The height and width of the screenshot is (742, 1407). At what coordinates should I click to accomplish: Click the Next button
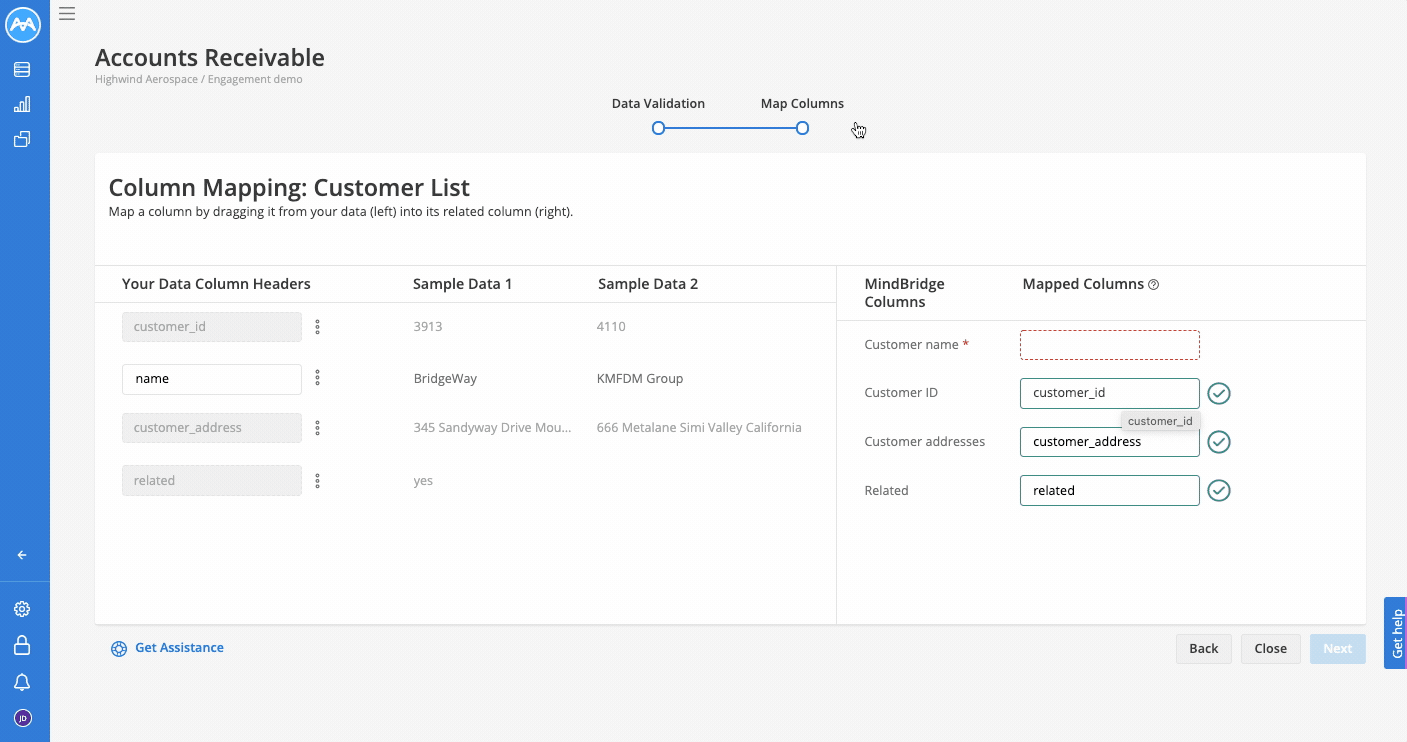coord(1338,648)
